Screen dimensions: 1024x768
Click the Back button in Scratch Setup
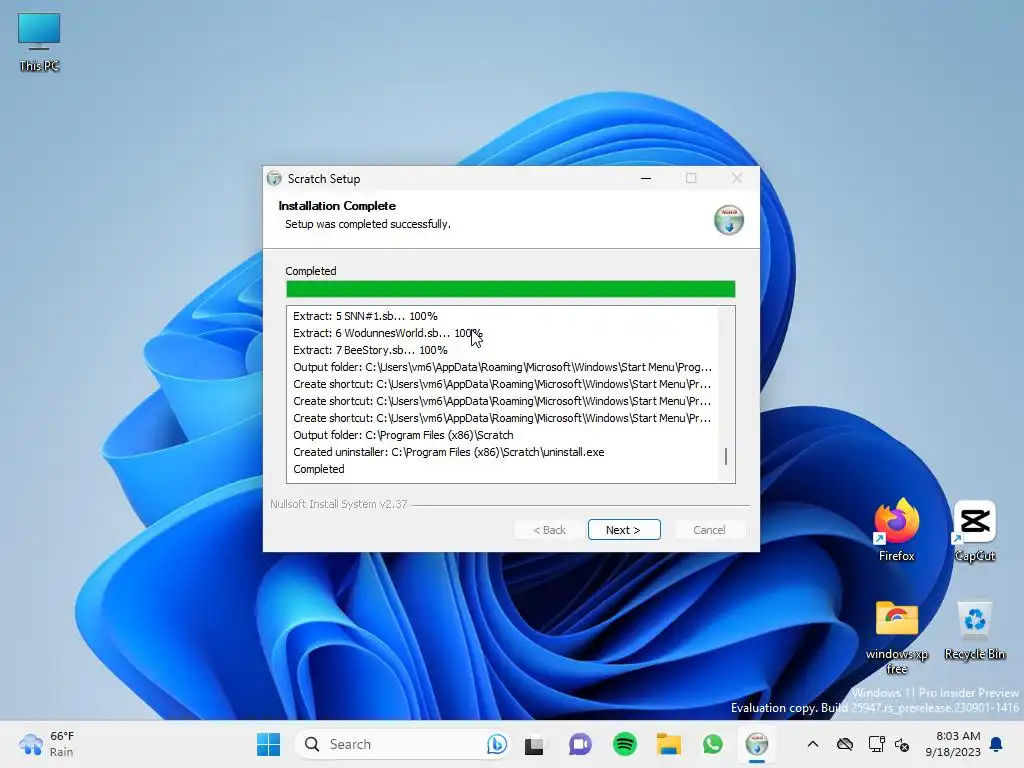coord(549,530)
